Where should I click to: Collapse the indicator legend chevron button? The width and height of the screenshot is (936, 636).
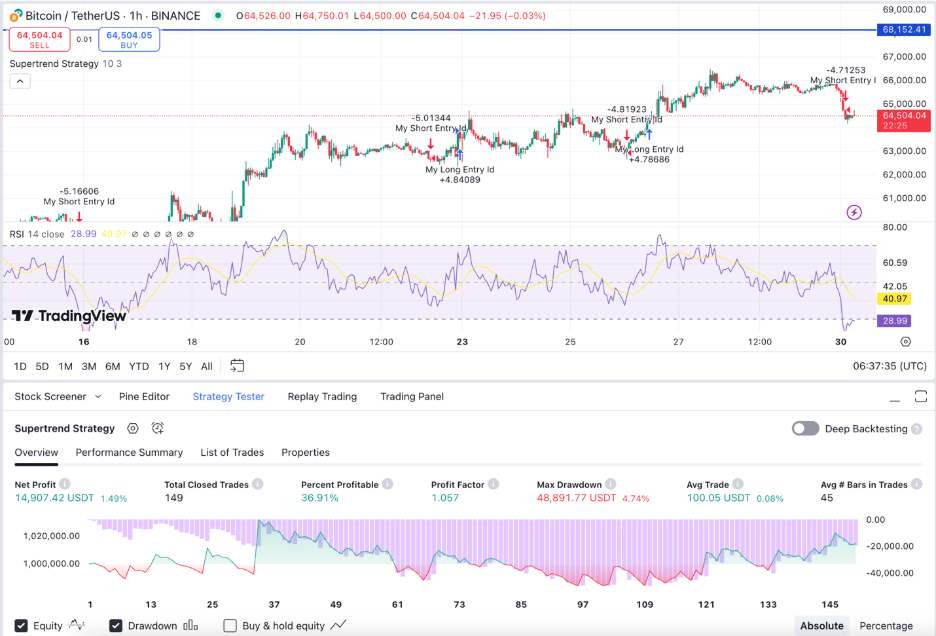click(x=20, y=82)
